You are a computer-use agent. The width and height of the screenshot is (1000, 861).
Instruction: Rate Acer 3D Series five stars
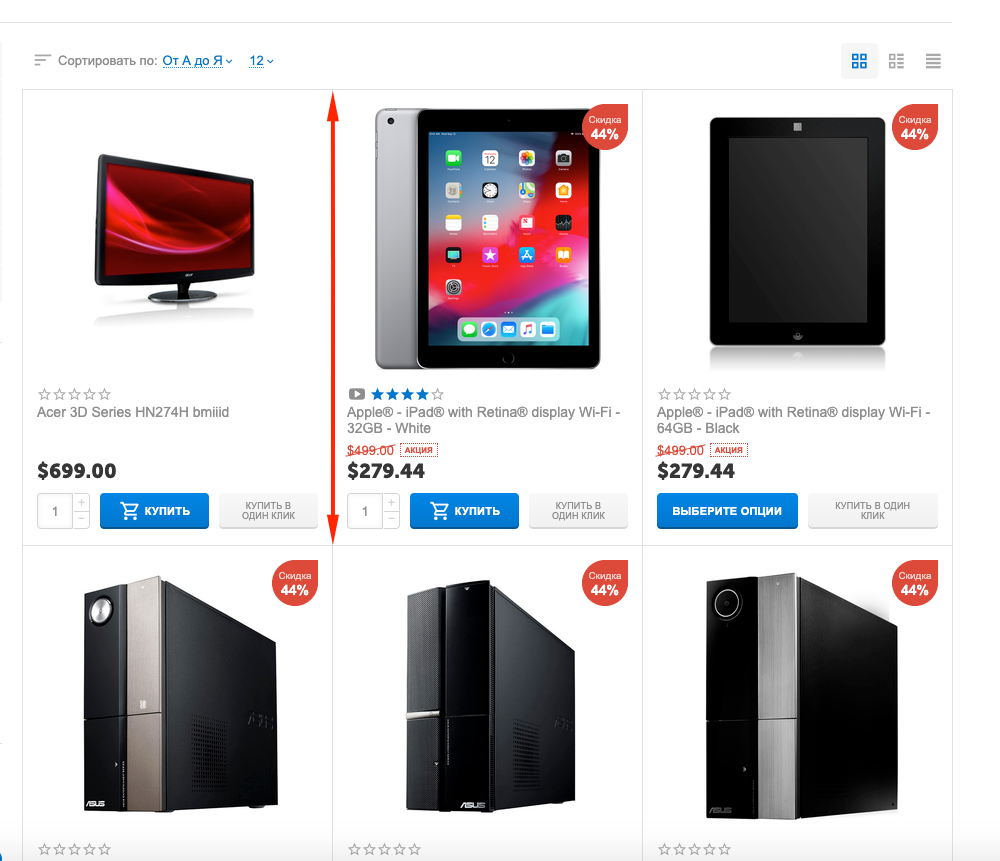pos(105,394)
